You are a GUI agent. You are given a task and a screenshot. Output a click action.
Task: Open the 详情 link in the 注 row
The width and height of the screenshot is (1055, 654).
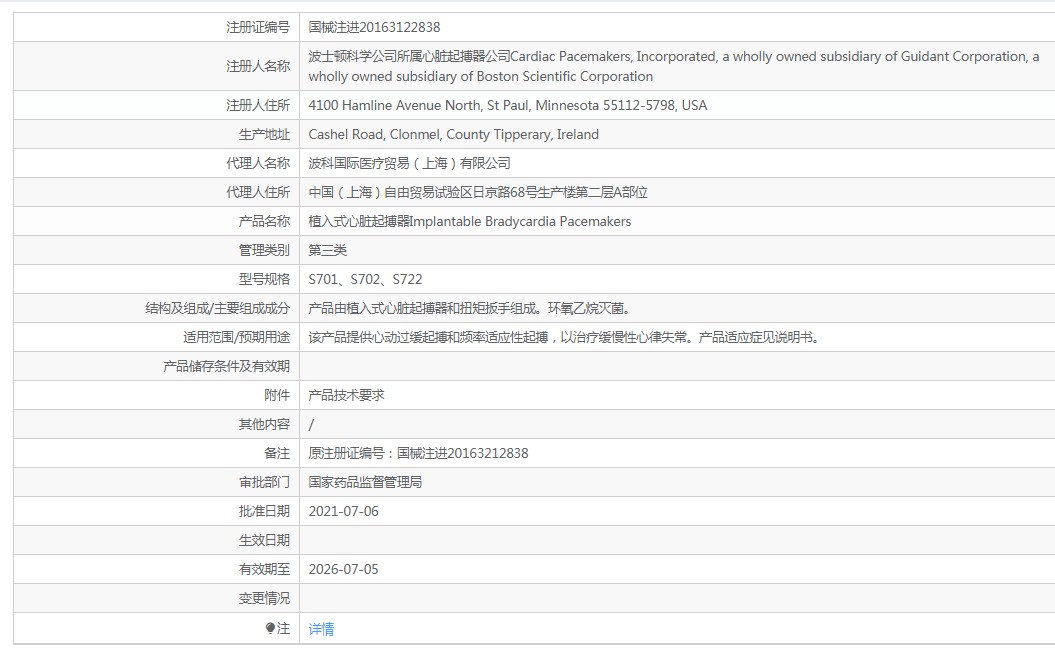point(321,628)
